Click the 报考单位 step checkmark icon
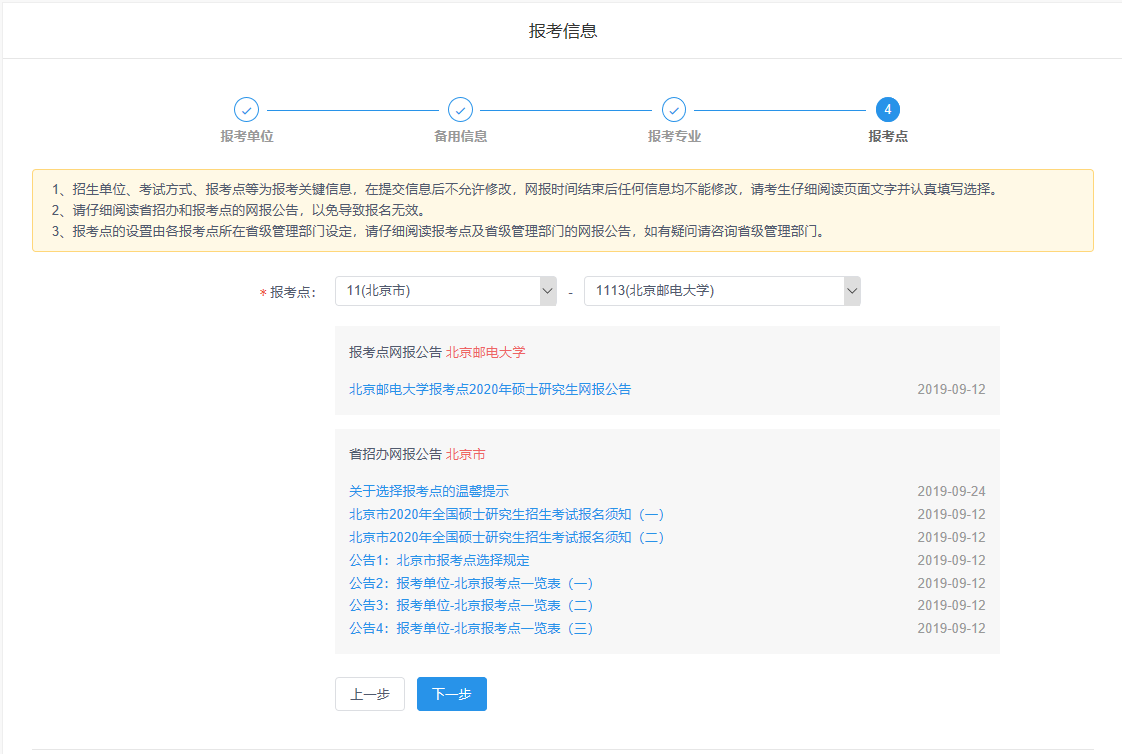1122x754 pixels. click(246, 110)
